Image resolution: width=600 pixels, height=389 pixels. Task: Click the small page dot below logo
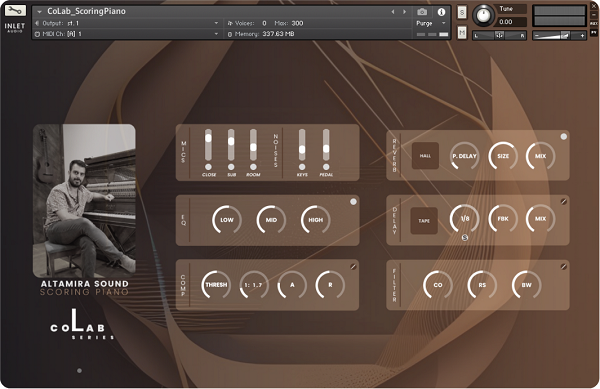tap(79, 371)
